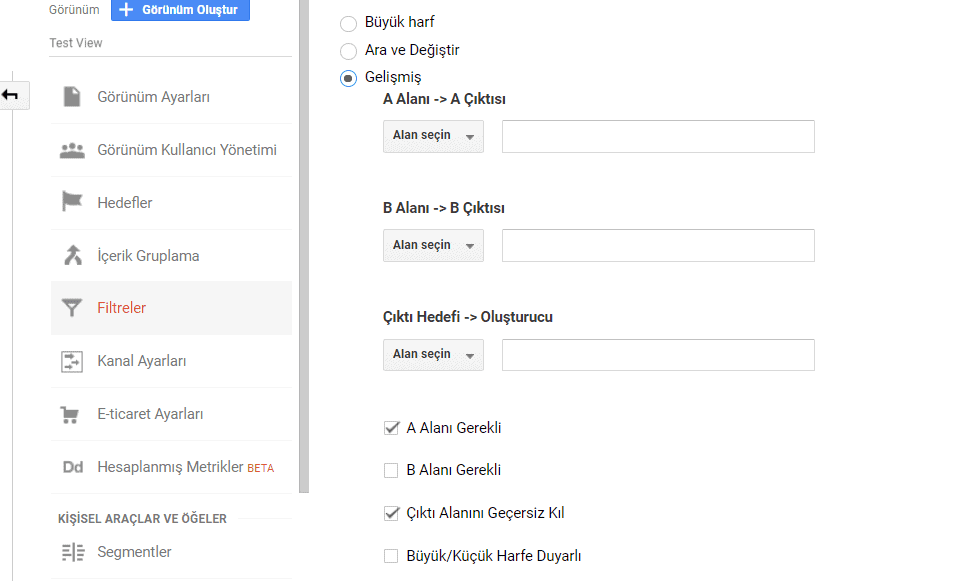Click the Görünüm Kullanıcı Yönetimi people icon

point(72,150)
